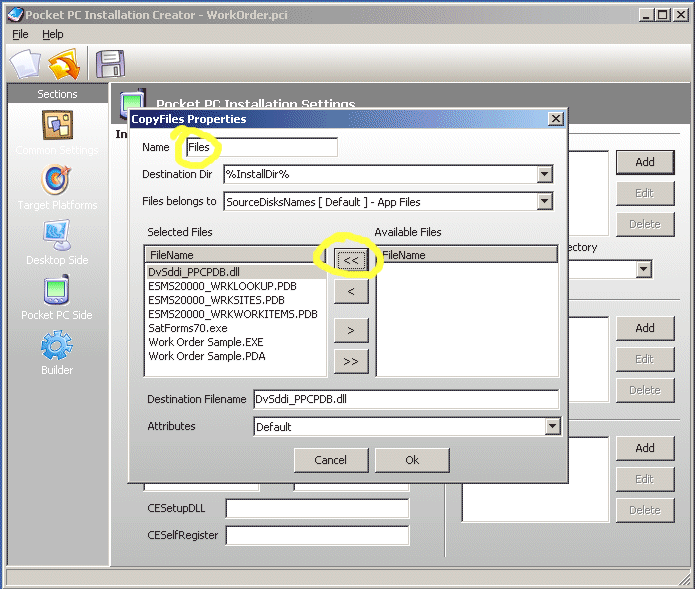This screenshot has width=695, height=589.
Task: Close the CopyFiles Properties dialog
Action: [x=556, y=119]
